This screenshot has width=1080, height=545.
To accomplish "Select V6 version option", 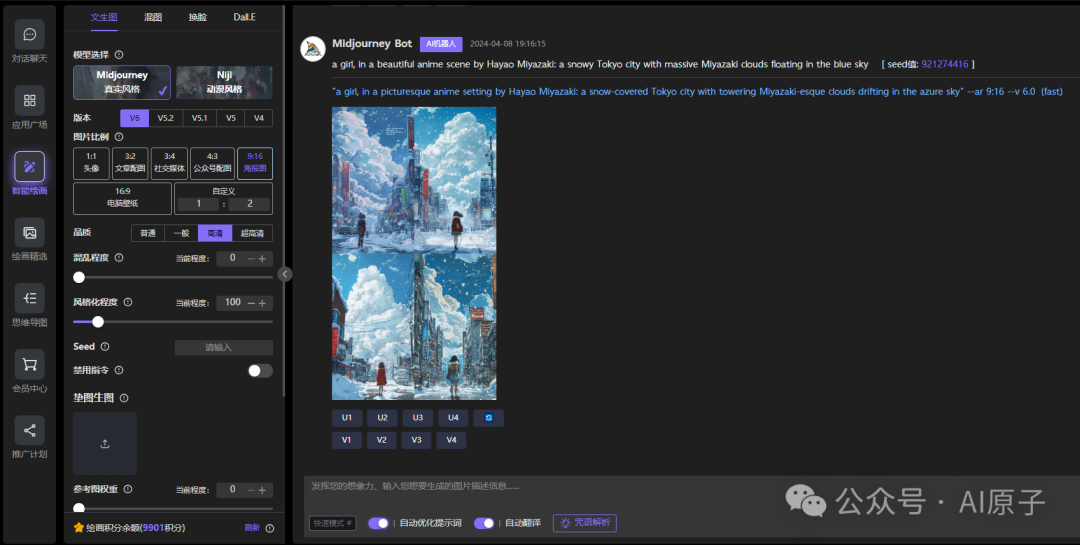I will pos(134,118).
